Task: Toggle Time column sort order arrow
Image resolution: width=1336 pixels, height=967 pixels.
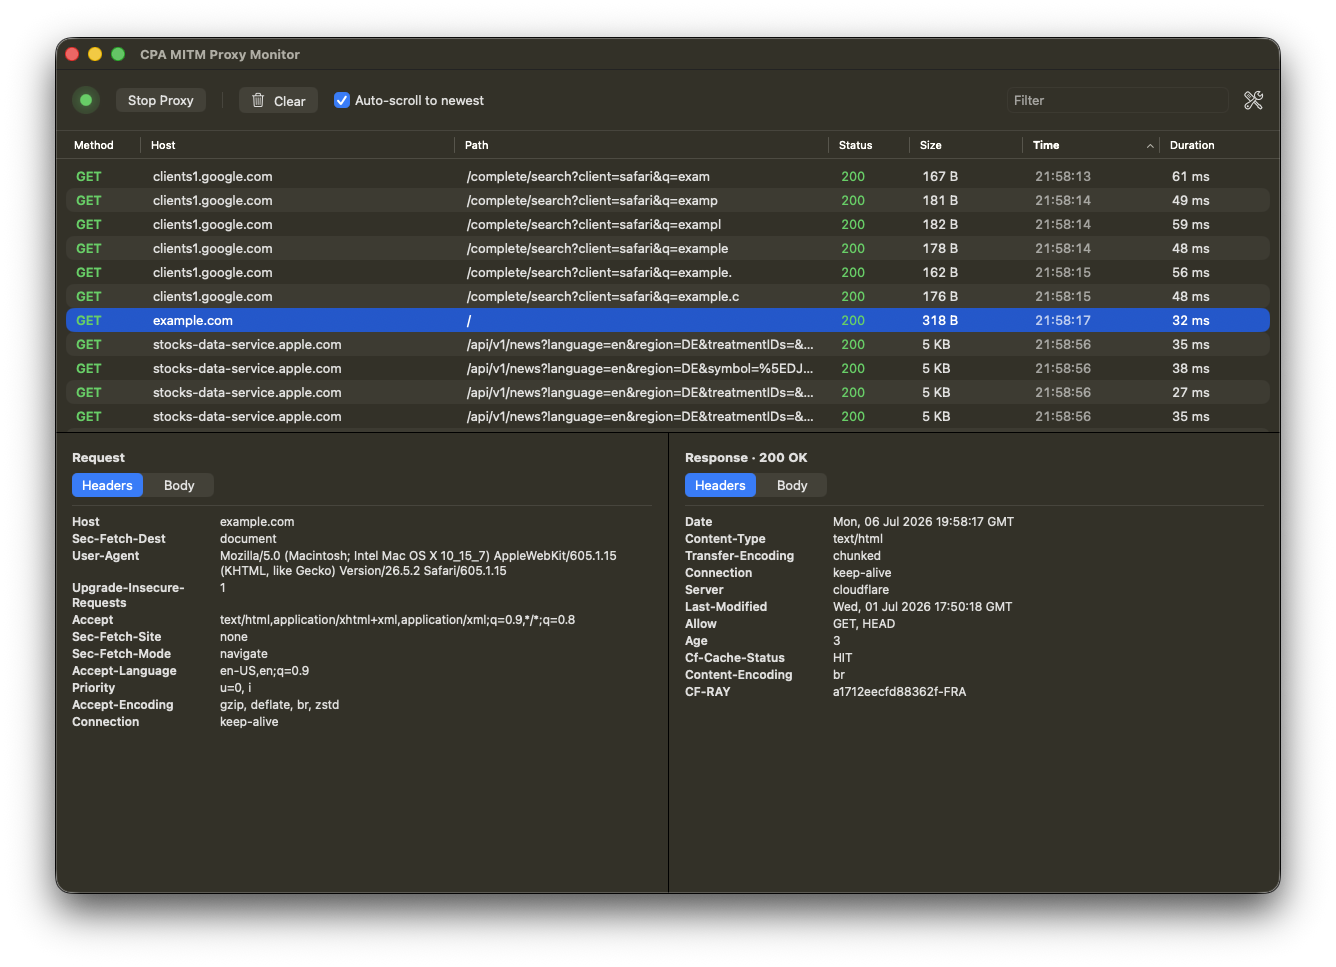Action: (x=1150, y=146)
